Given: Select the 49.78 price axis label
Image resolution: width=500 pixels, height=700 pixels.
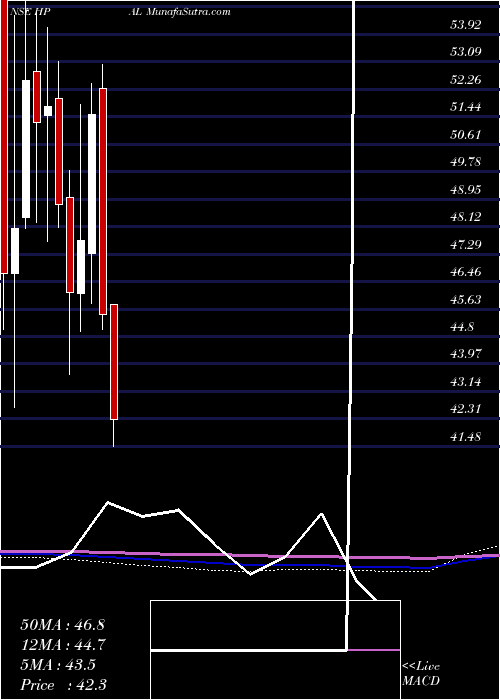Looking at the screenshot, I should point(466,162).
